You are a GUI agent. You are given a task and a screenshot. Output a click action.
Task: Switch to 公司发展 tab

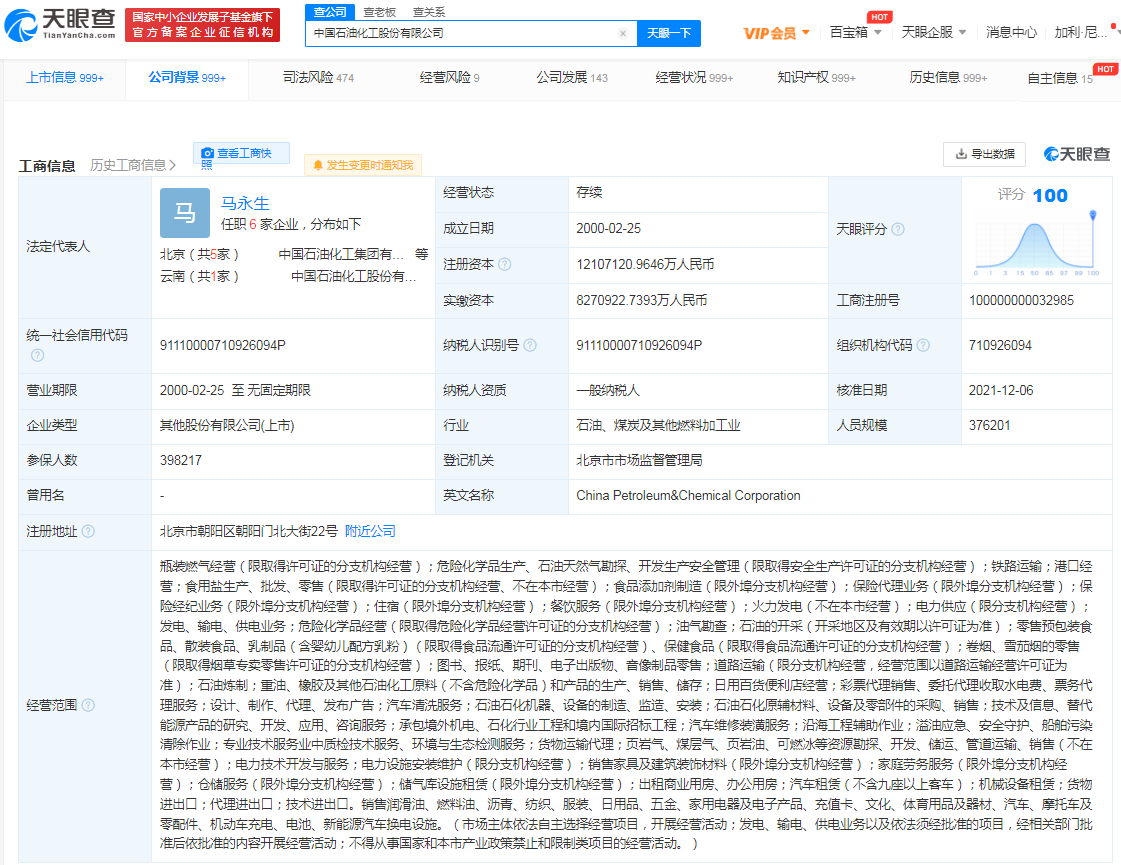[x=572, y=78]
